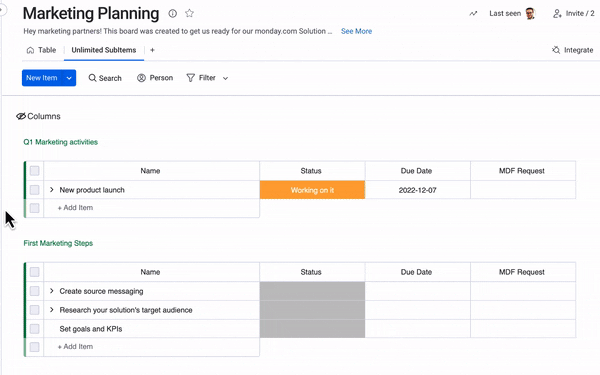The height and width of the screenshot is (375, 600).
Task: Select all items in First Marketing Steps header checkbox
Action: pyautogui.click(x=34, y=272)
